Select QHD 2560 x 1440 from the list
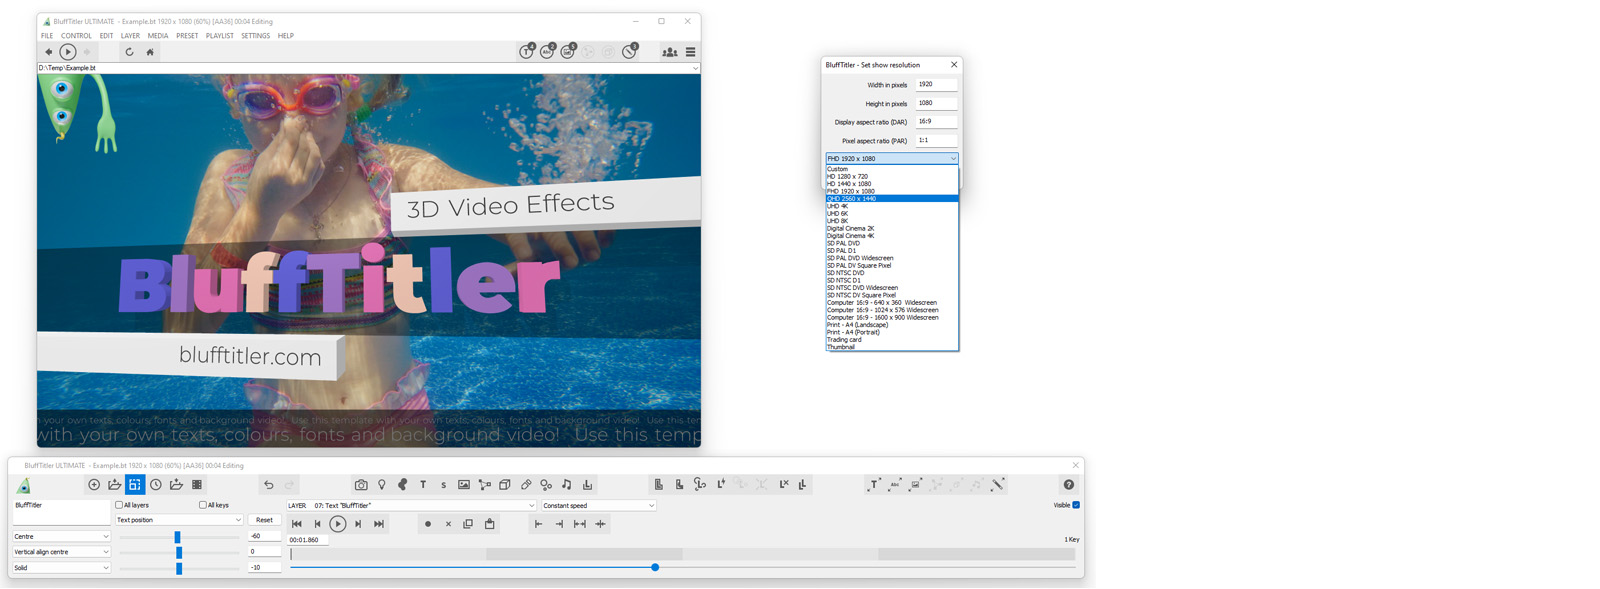The height and width of the screenshot is (589, 1600). pos(892,199)
